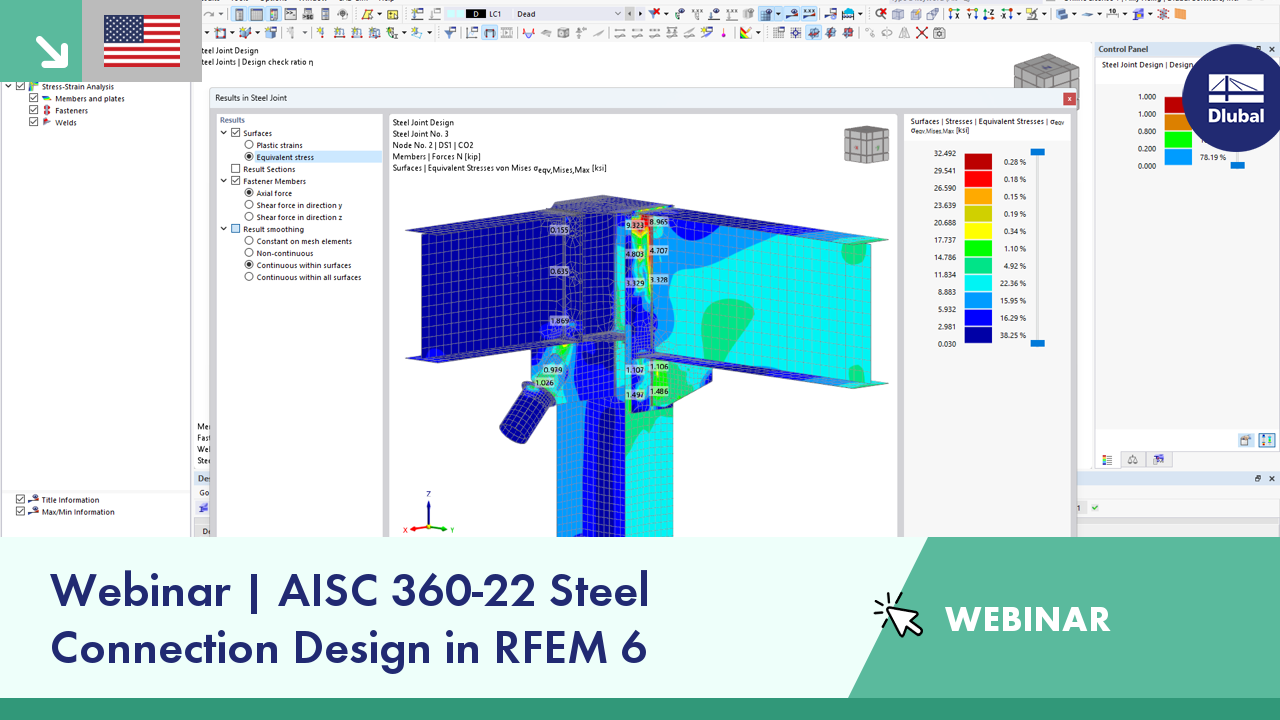Viewport: 1280px width, 720px height.
Task: Select Continuous within all surfaces option
Action: pyautogui.click(x=249, y=277)
